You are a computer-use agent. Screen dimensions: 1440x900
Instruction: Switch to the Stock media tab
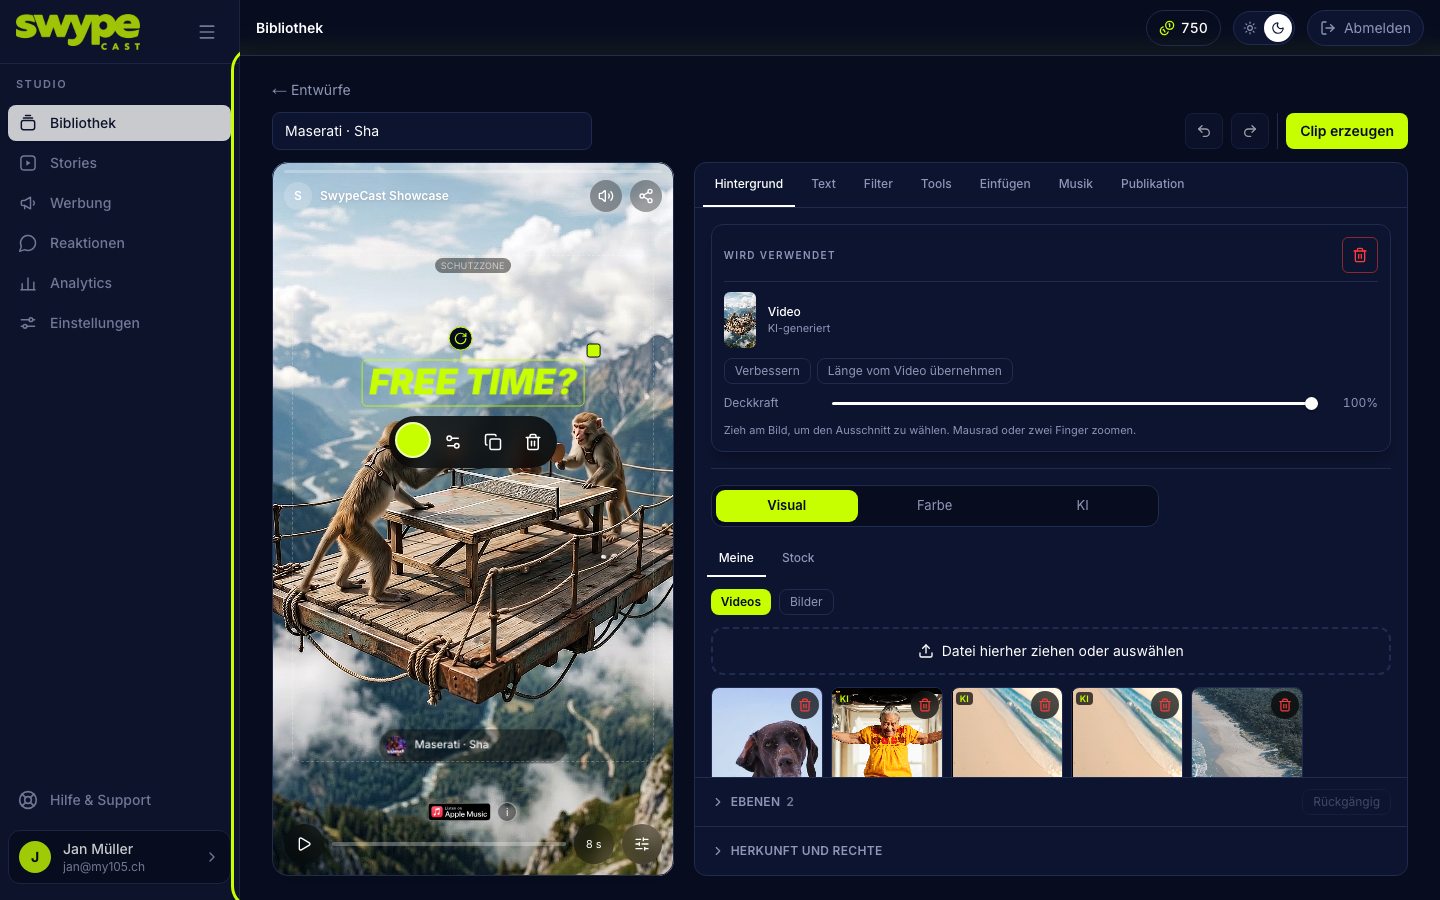click(798, 558)
